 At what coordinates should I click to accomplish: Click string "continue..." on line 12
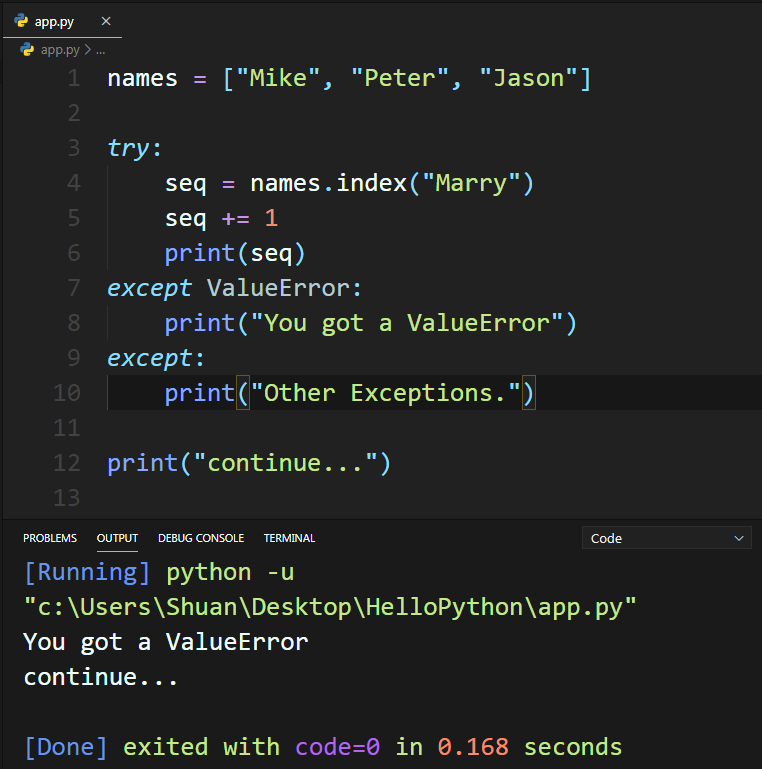tap(285, 463)
